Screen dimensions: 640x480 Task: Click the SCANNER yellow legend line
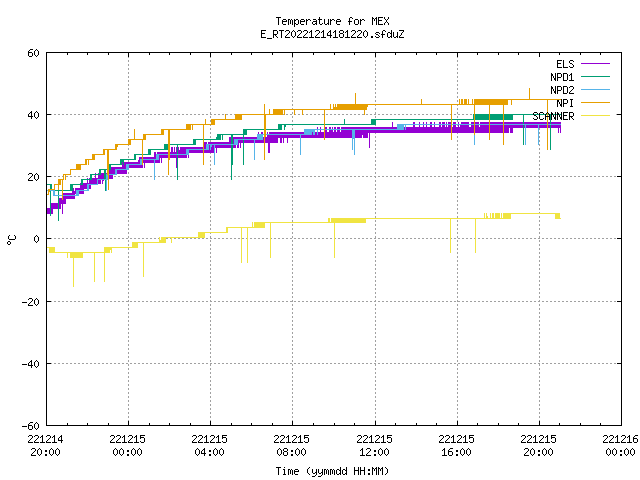point(595,116)
